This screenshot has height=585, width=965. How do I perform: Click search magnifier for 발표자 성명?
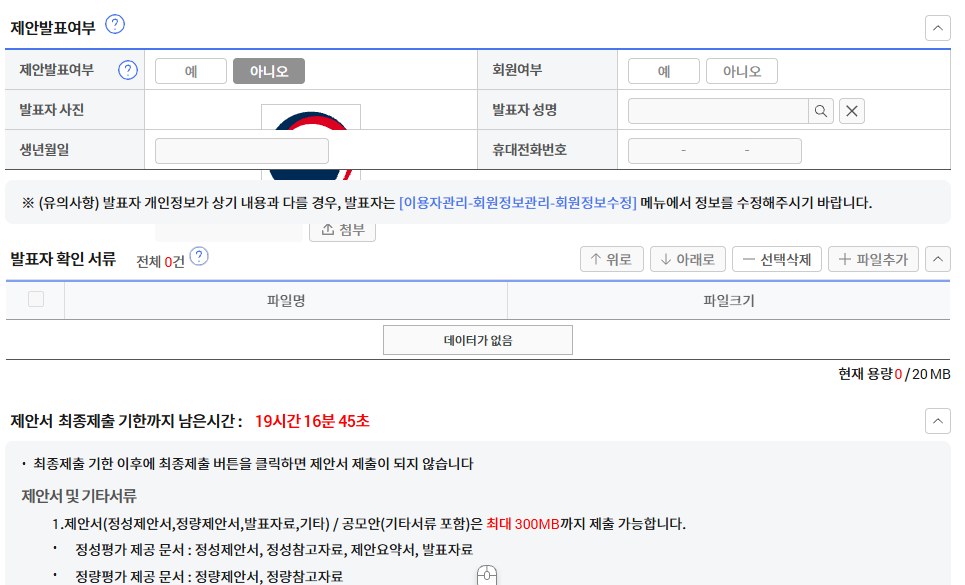pyautogui.click(x=821, y=111)
